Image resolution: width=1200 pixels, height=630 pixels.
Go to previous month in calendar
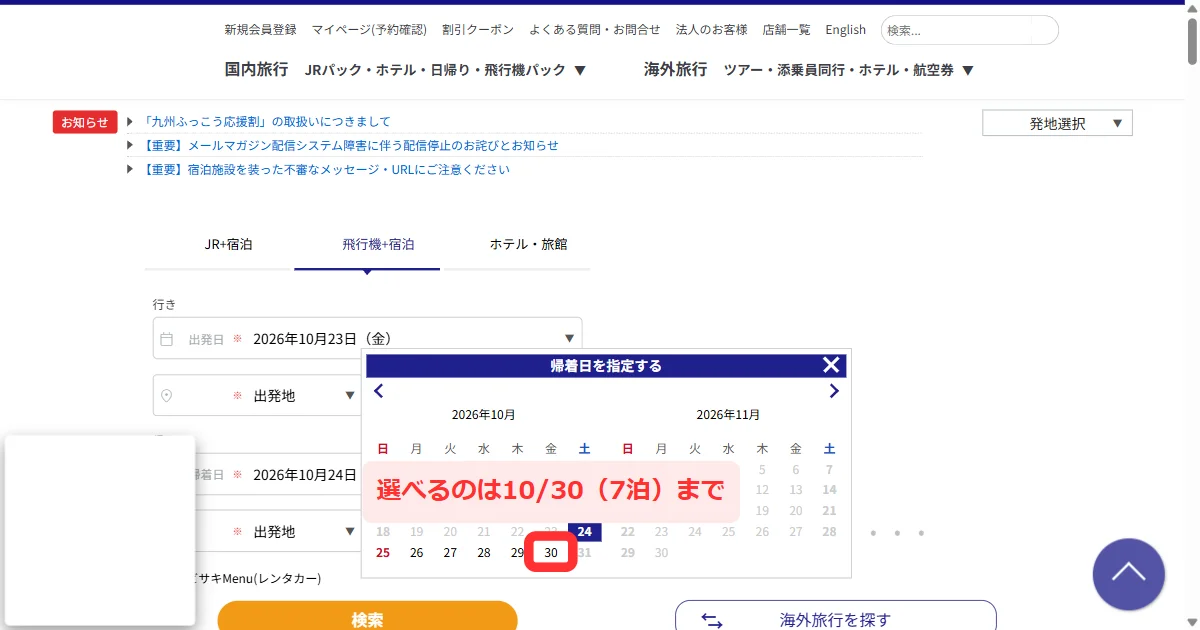[x=378, y=391]
